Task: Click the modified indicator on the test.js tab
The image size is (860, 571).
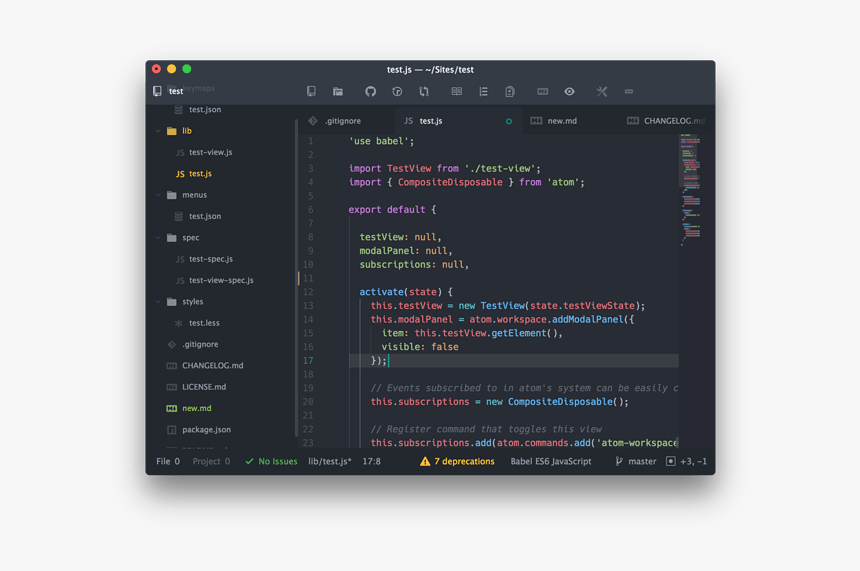Action: click(x=508, y=121)
